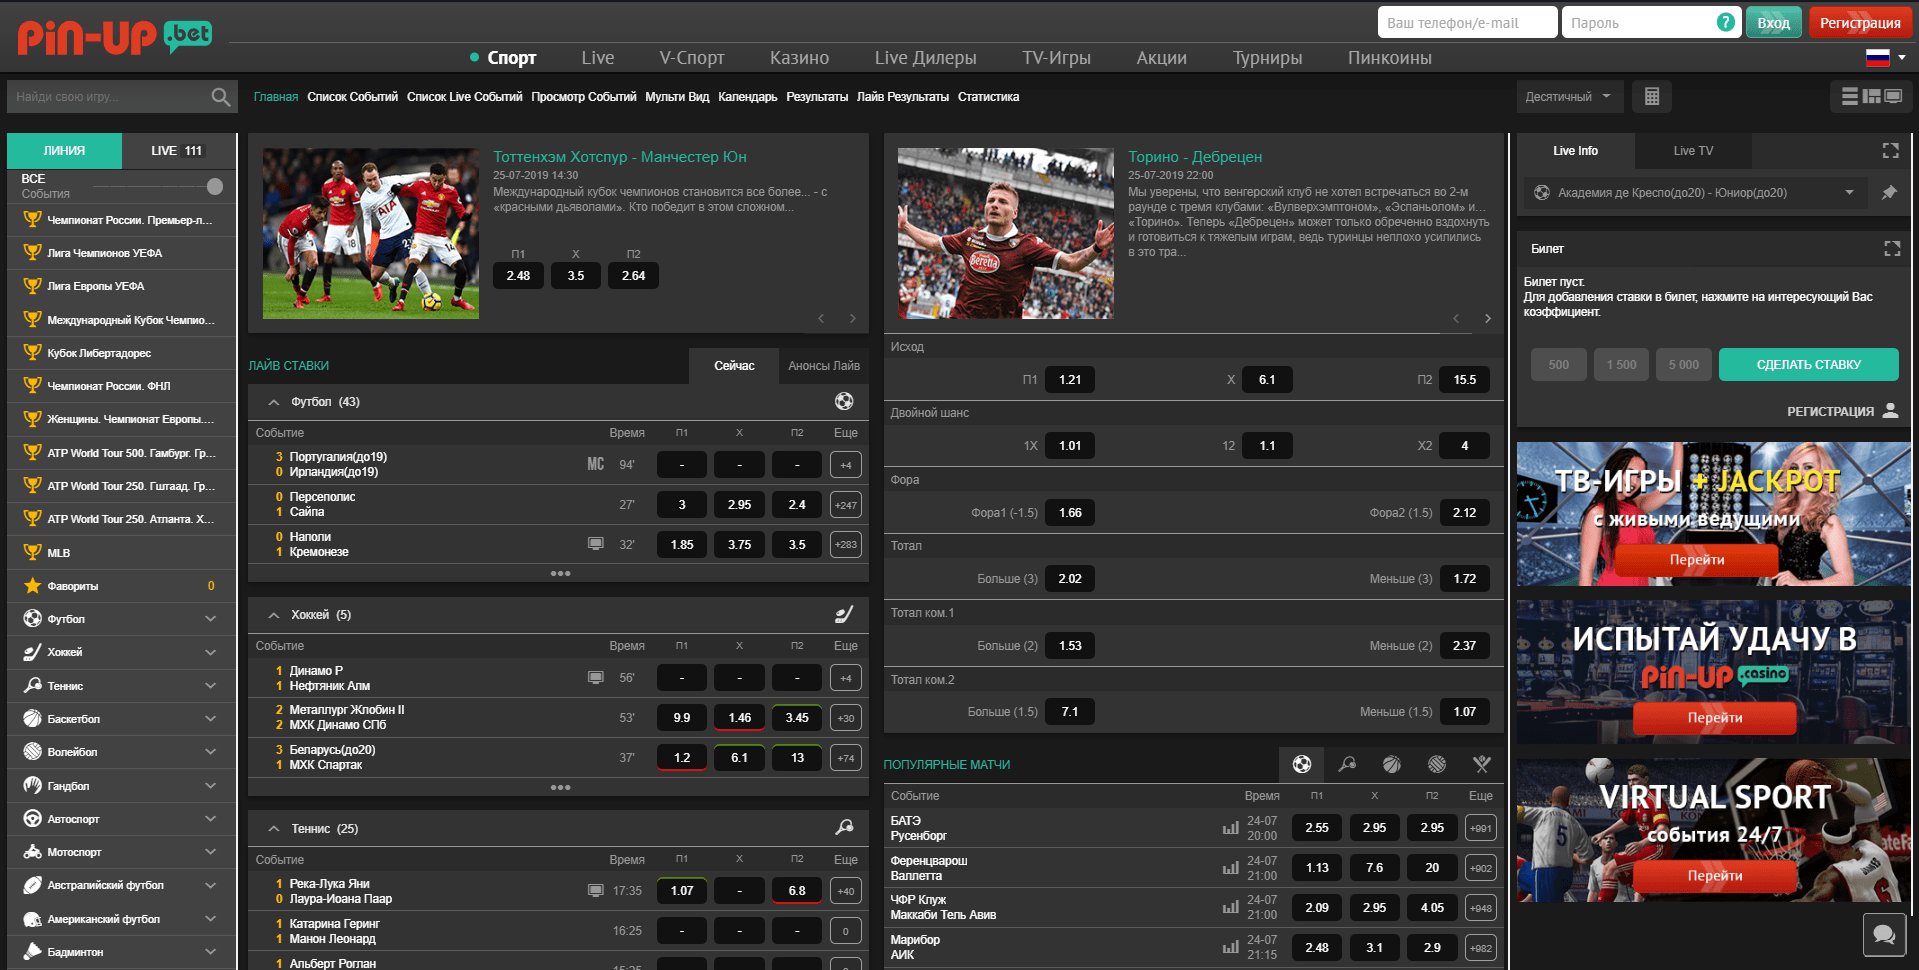Switch the page layout view icon
This screenshot has height=970, width=1919.
click(x=1871, y=96)
